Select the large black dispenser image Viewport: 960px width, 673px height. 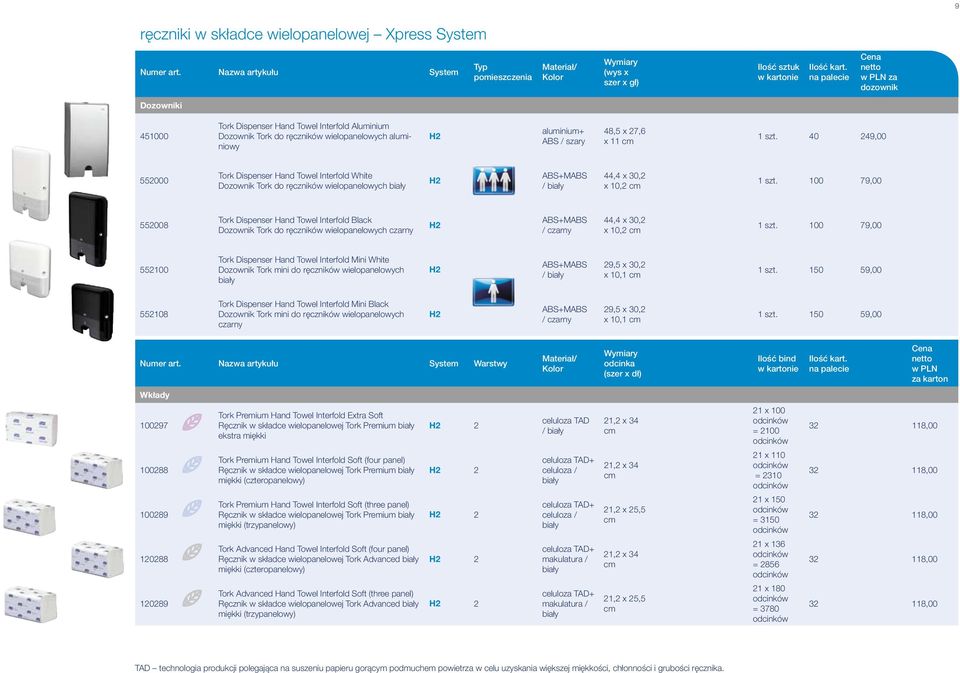coord(88,229)
